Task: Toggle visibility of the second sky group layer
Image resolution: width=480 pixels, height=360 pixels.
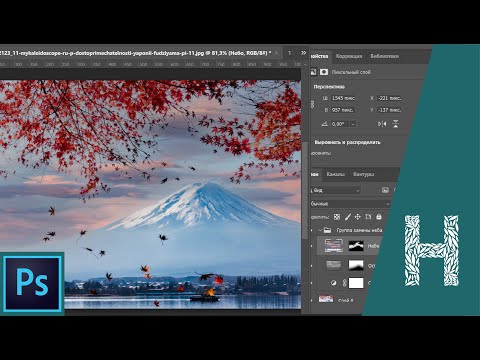Action: (x=312, y=265)
